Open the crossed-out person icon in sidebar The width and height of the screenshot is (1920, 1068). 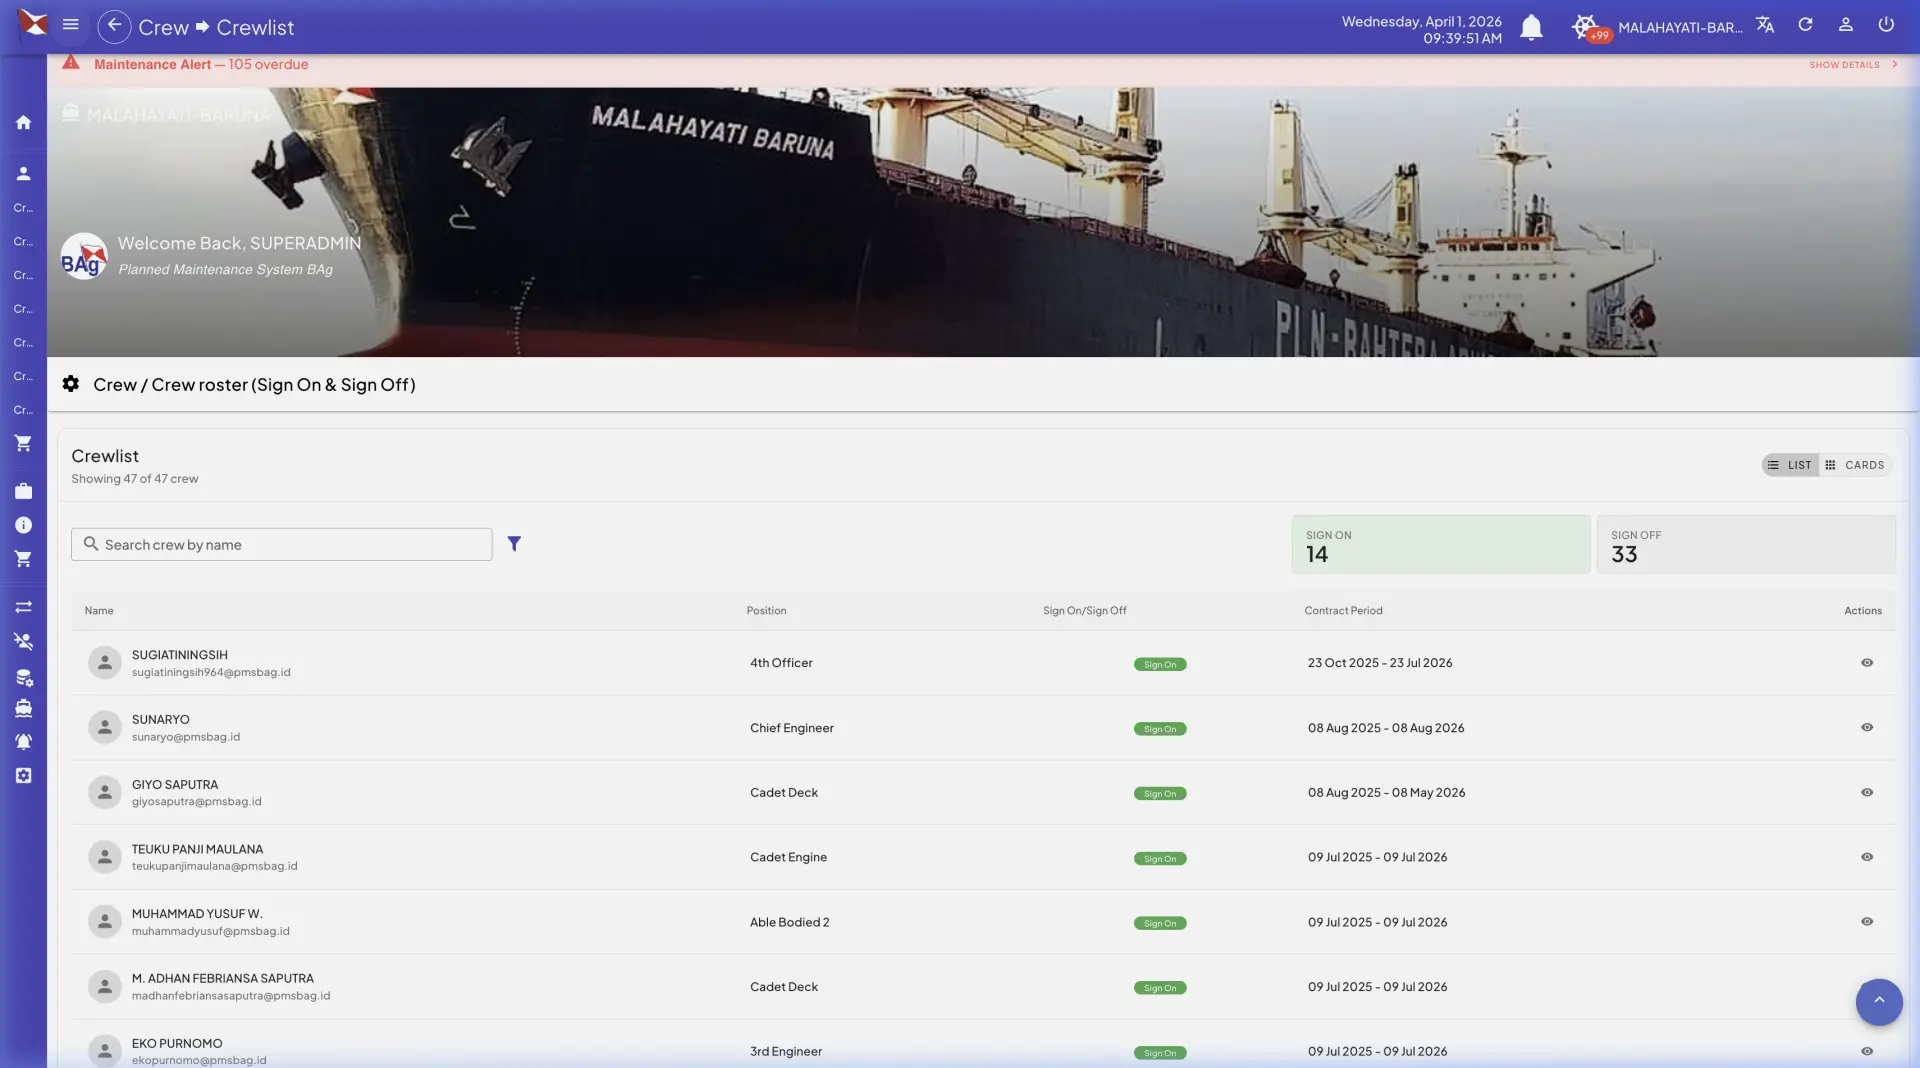click(23, 641)
